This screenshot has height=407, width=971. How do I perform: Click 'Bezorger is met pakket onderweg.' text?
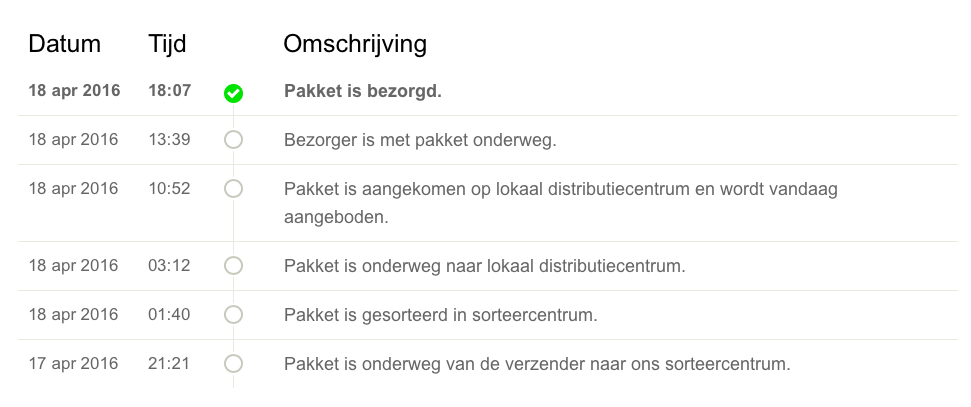point(420,140)
